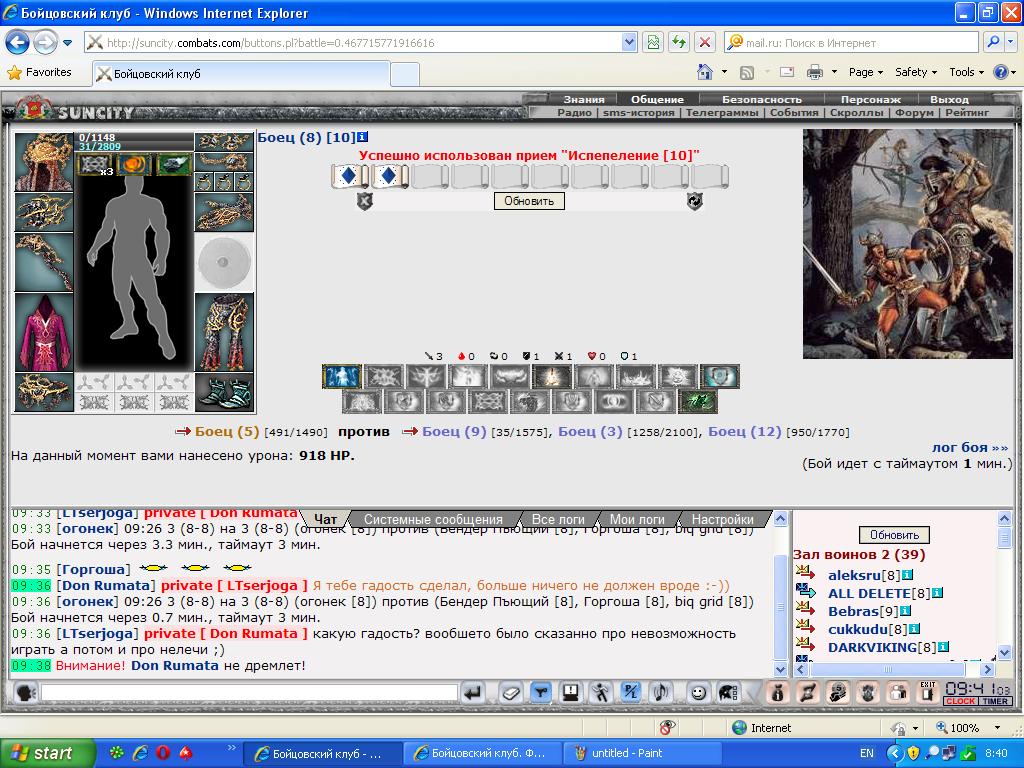This screenshot has width=1024, height=768.
Task: Open the Радио submenu link
Action: click(574, 112)
